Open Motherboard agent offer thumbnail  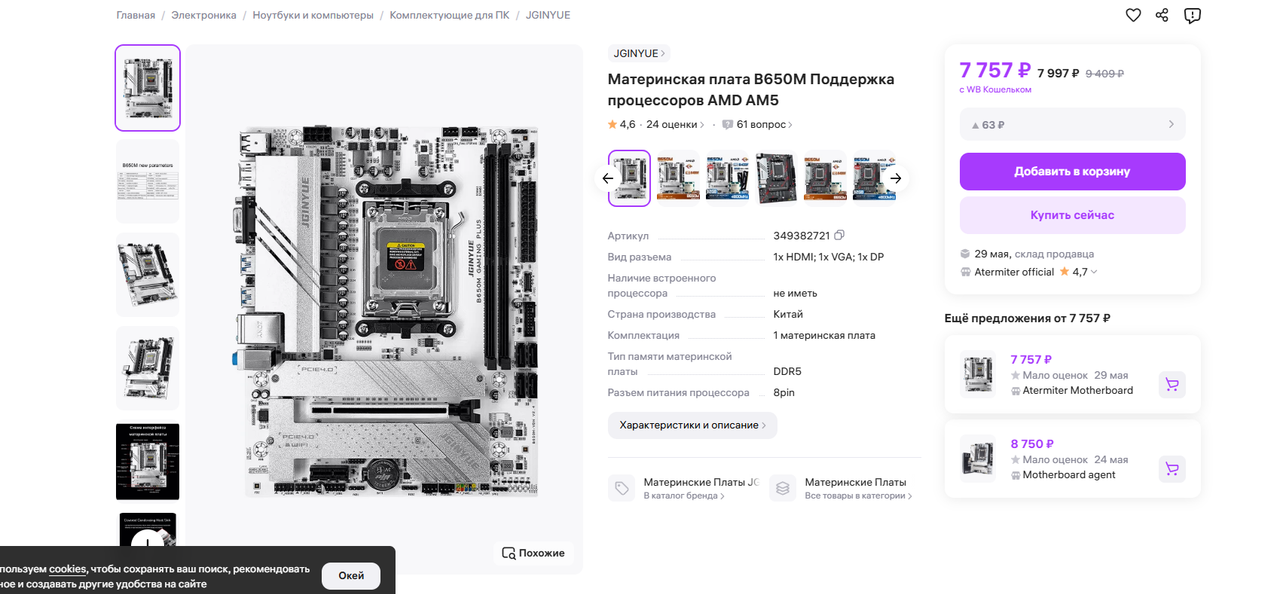(x=979, y=459)
